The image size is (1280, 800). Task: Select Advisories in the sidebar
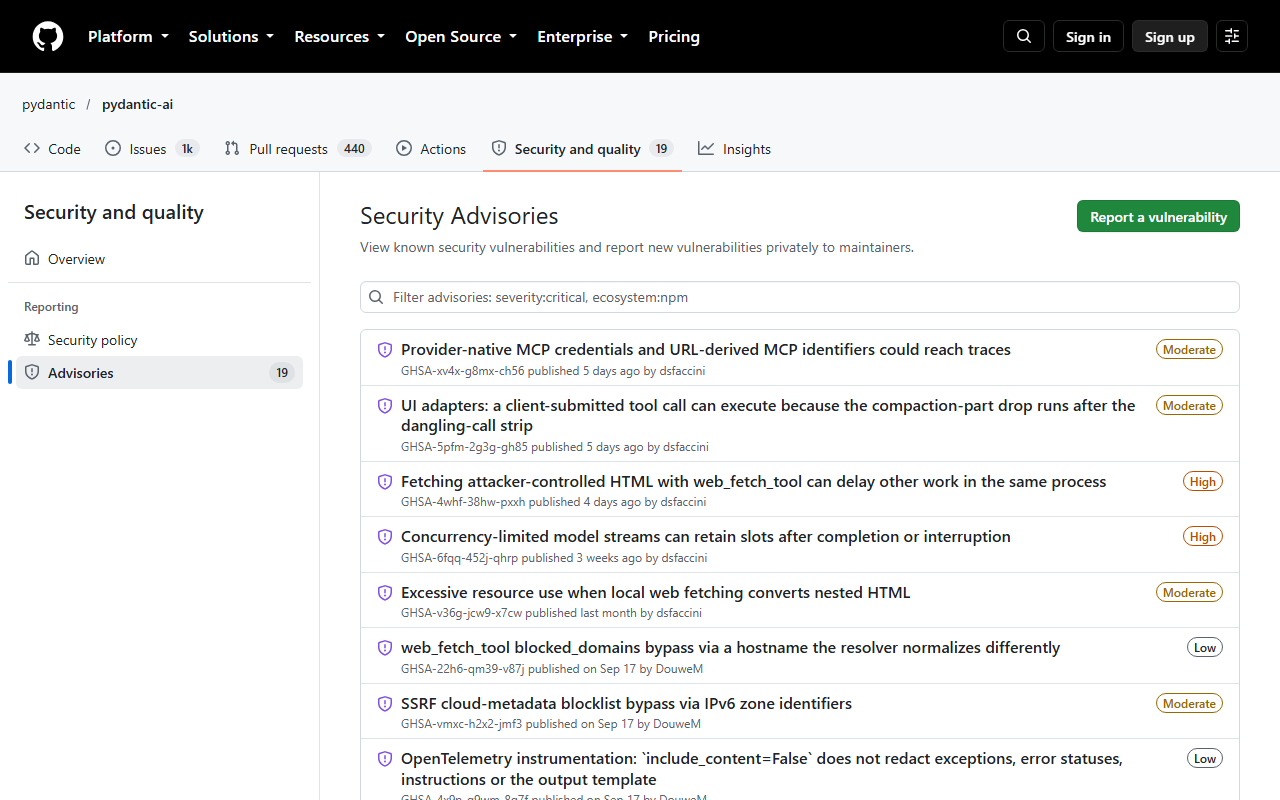[x=159, y=373]
